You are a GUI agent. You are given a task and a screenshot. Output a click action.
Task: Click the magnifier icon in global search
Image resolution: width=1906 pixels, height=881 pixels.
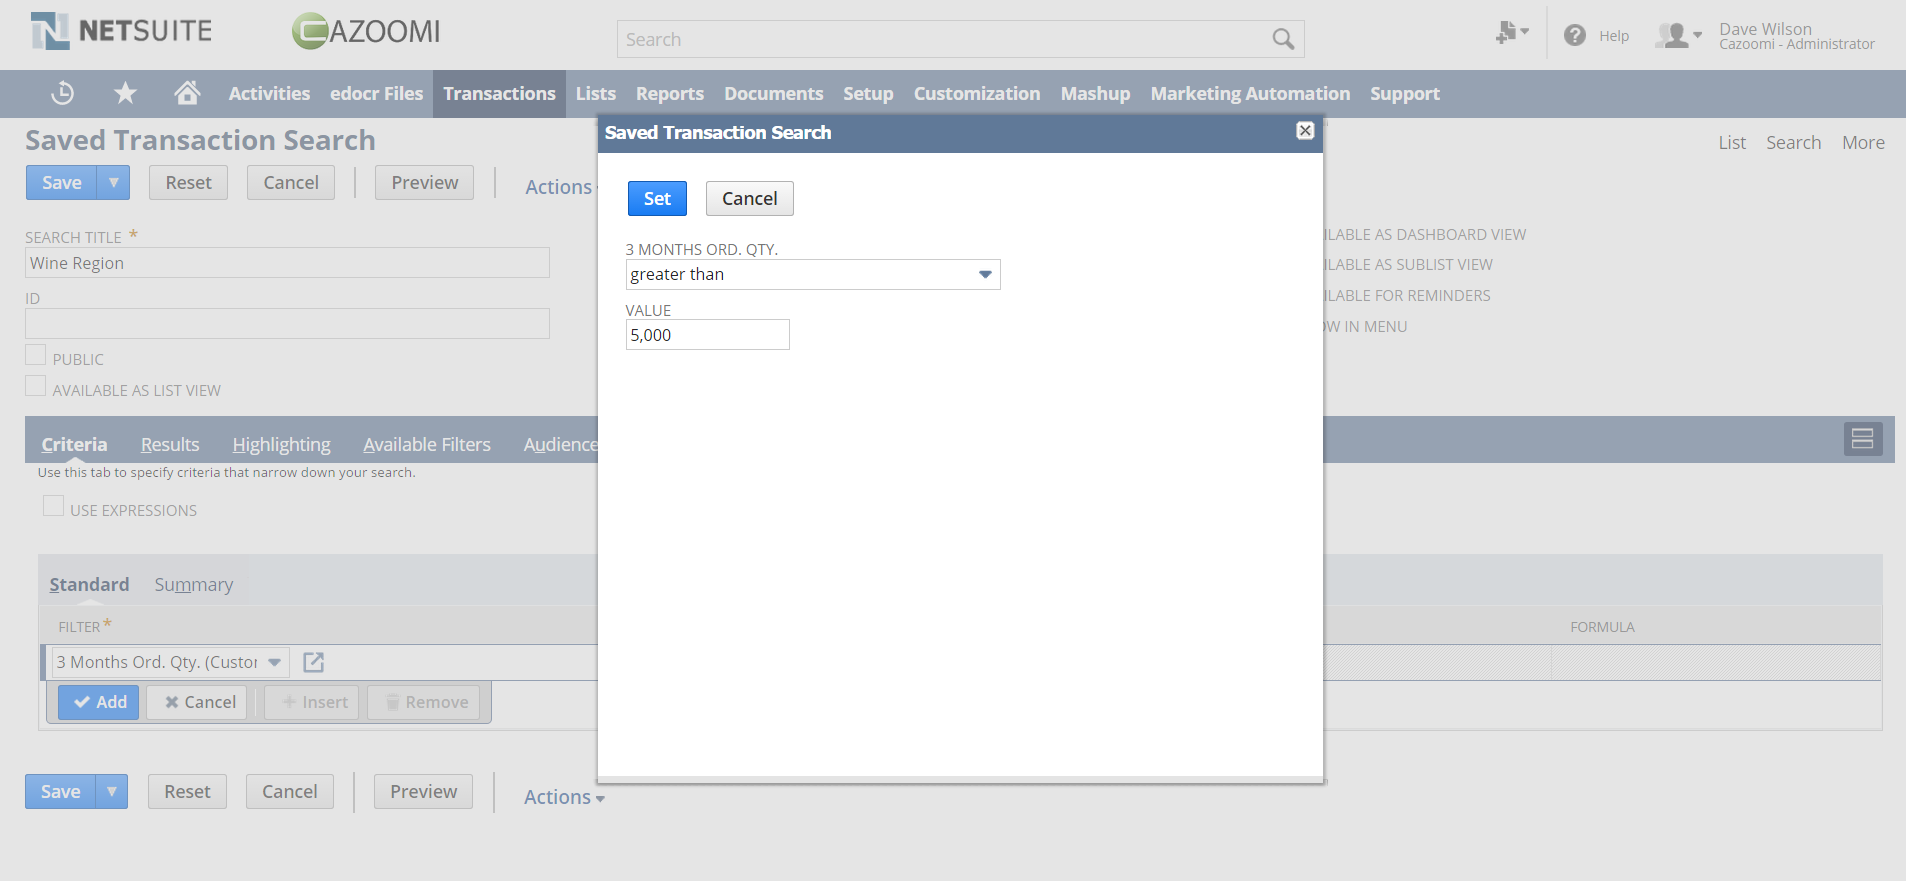click(x=1283, y=40)
